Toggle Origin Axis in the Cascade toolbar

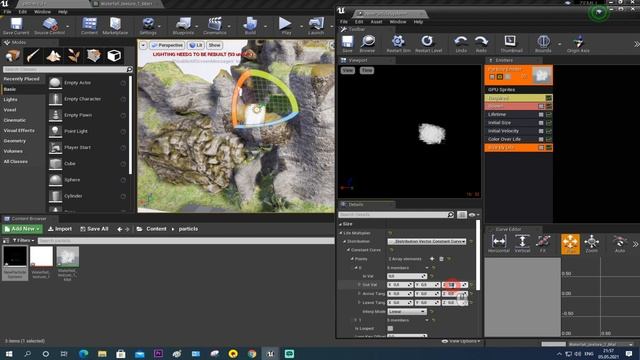pyautogui.click(x=578, y=44)
